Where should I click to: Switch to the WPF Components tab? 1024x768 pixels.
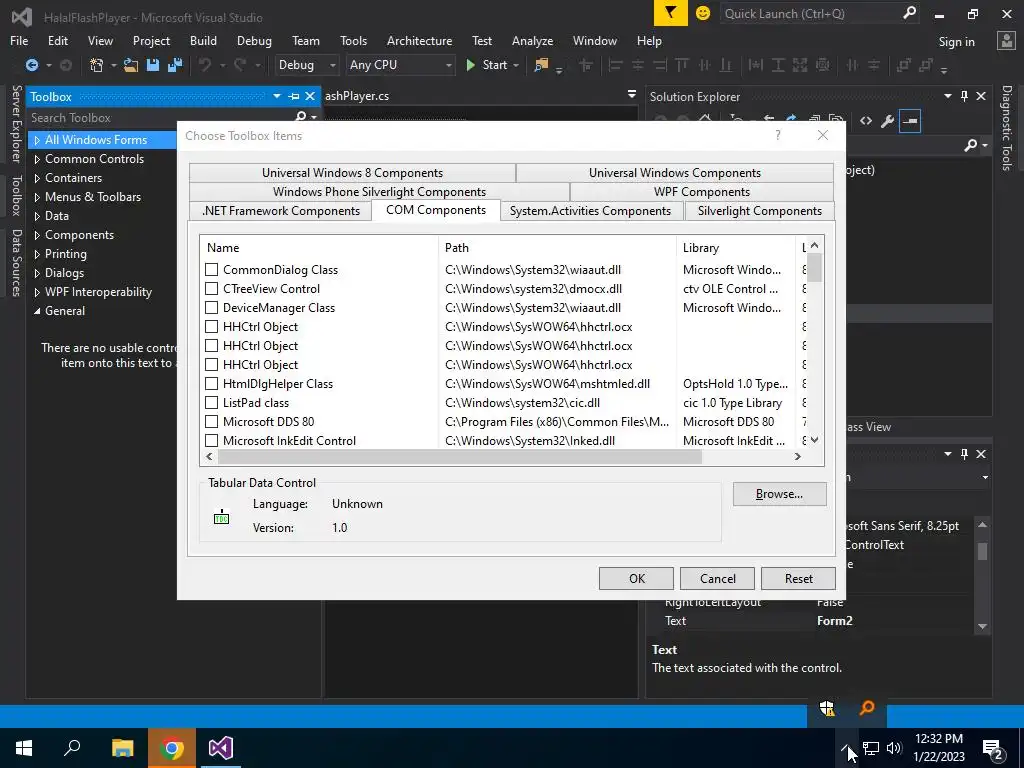pyautogui.click(x=701, y=191)
